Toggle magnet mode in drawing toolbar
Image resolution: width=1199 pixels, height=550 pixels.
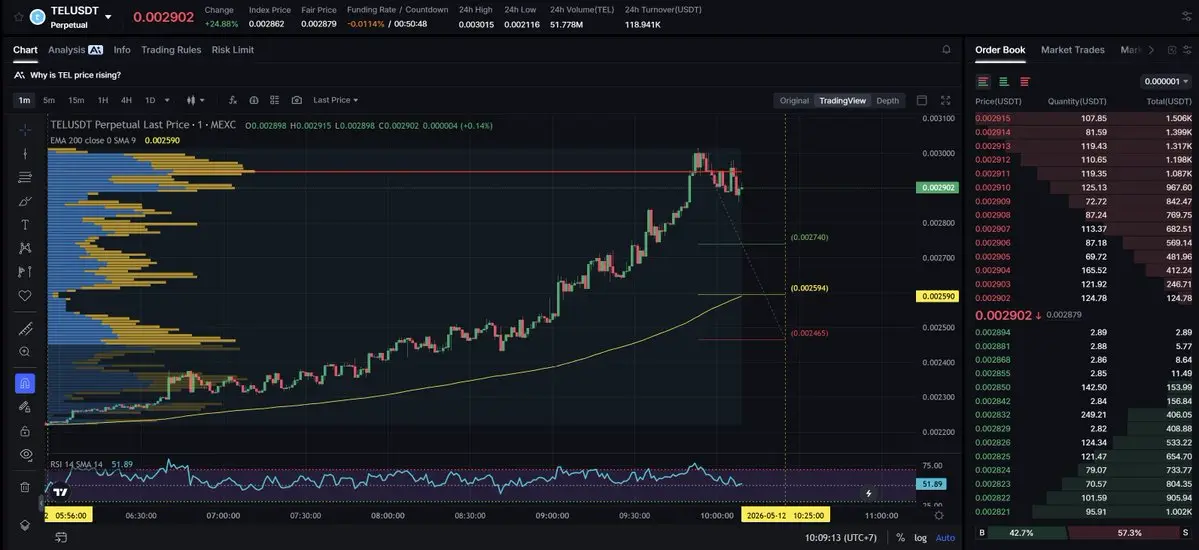24,383
